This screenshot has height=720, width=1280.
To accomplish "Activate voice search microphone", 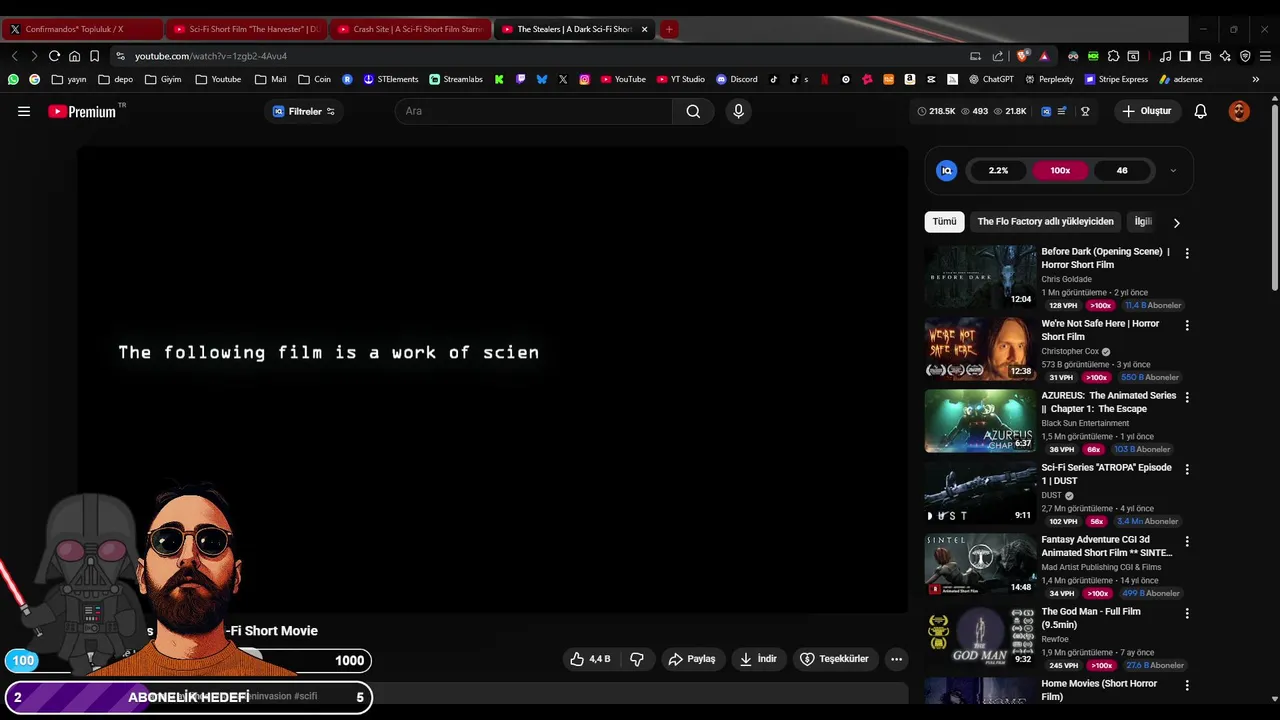I will click(738, 111).
